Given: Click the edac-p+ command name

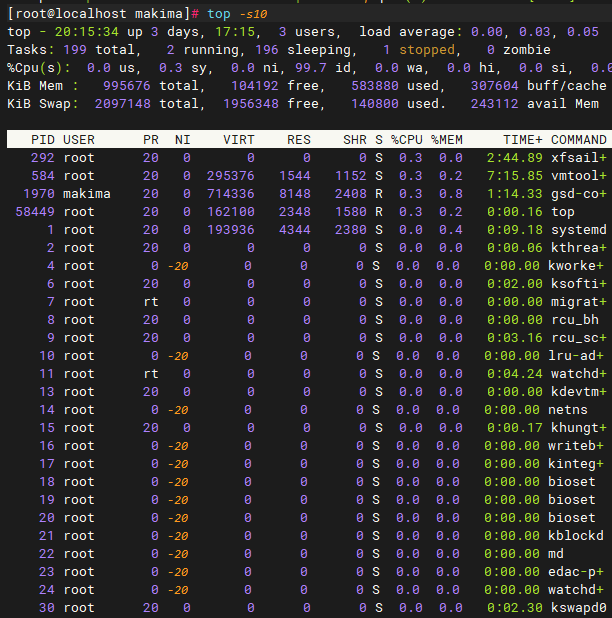Looking at the screenshot, I should pos(576,572).
